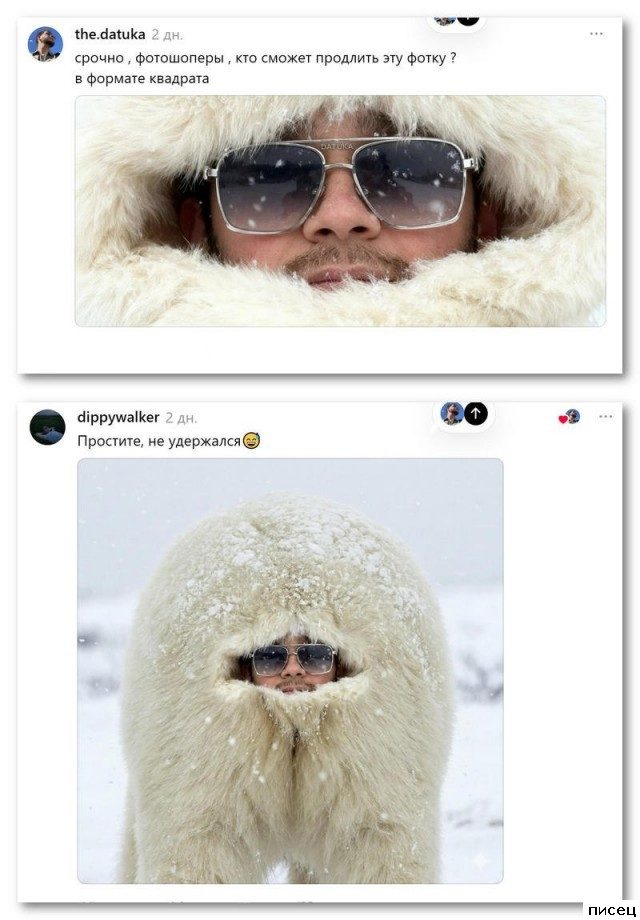Click the laughing emoji in reply text

(251, 440)
